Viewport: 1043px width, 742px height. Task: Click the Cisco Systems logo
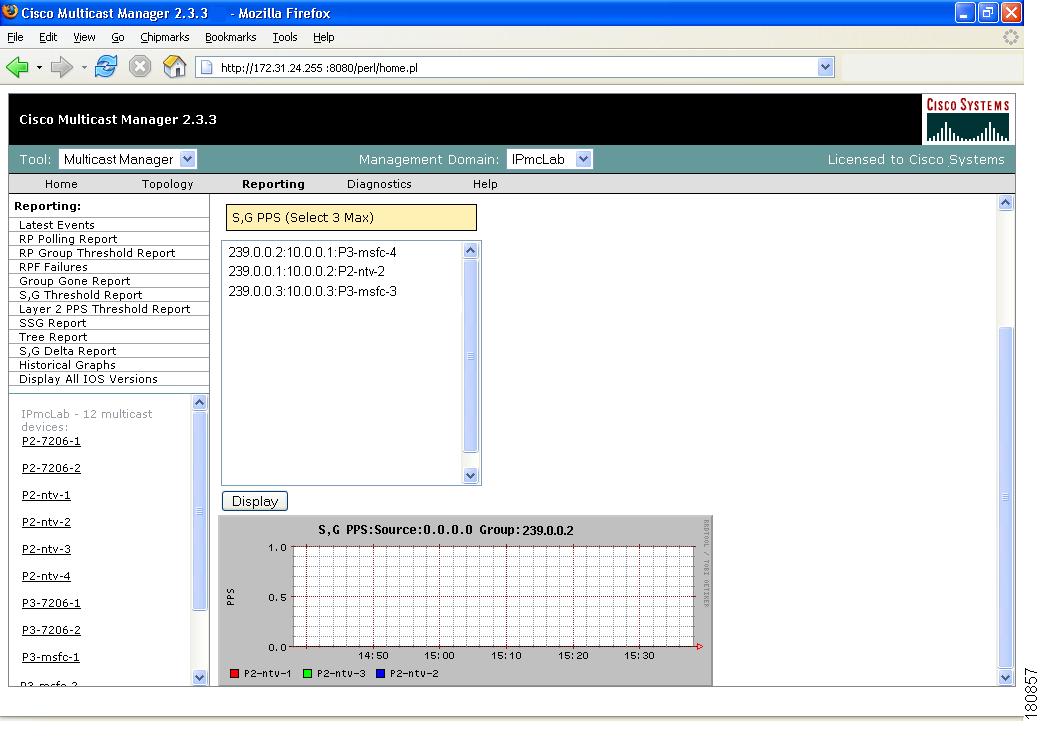pyautogui.click(x=968, y=120)
